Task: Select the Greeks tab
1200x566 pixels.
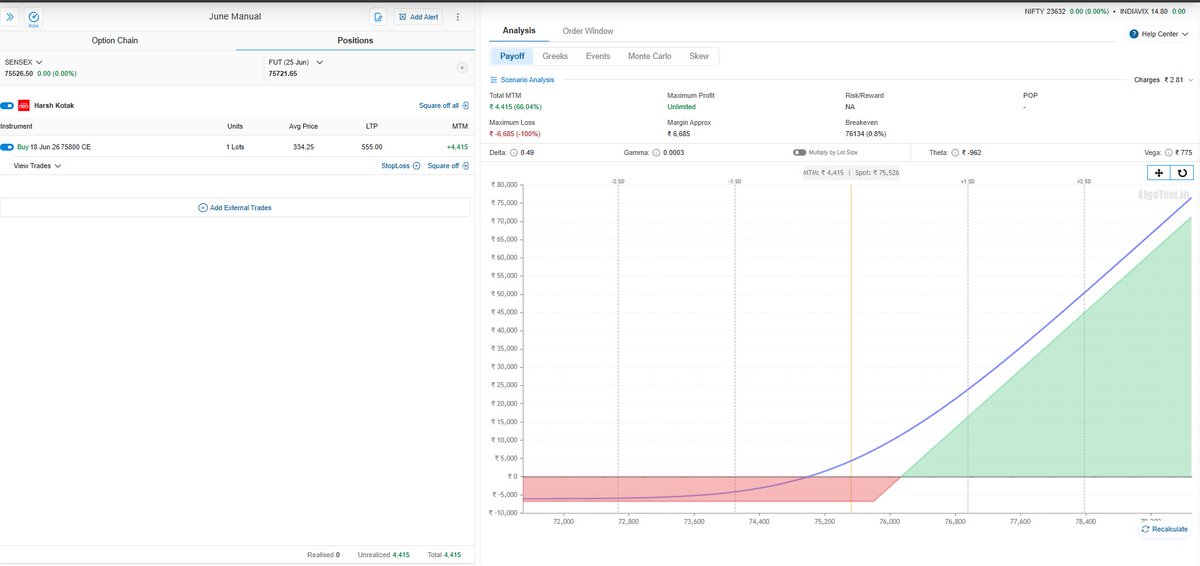Action: [555, 56]
